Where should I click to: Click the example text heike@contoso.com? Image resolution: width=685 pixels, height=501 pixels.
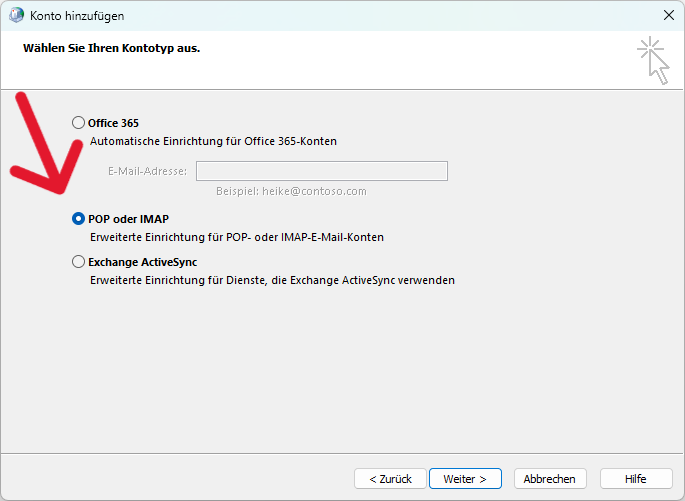point(314,191)
